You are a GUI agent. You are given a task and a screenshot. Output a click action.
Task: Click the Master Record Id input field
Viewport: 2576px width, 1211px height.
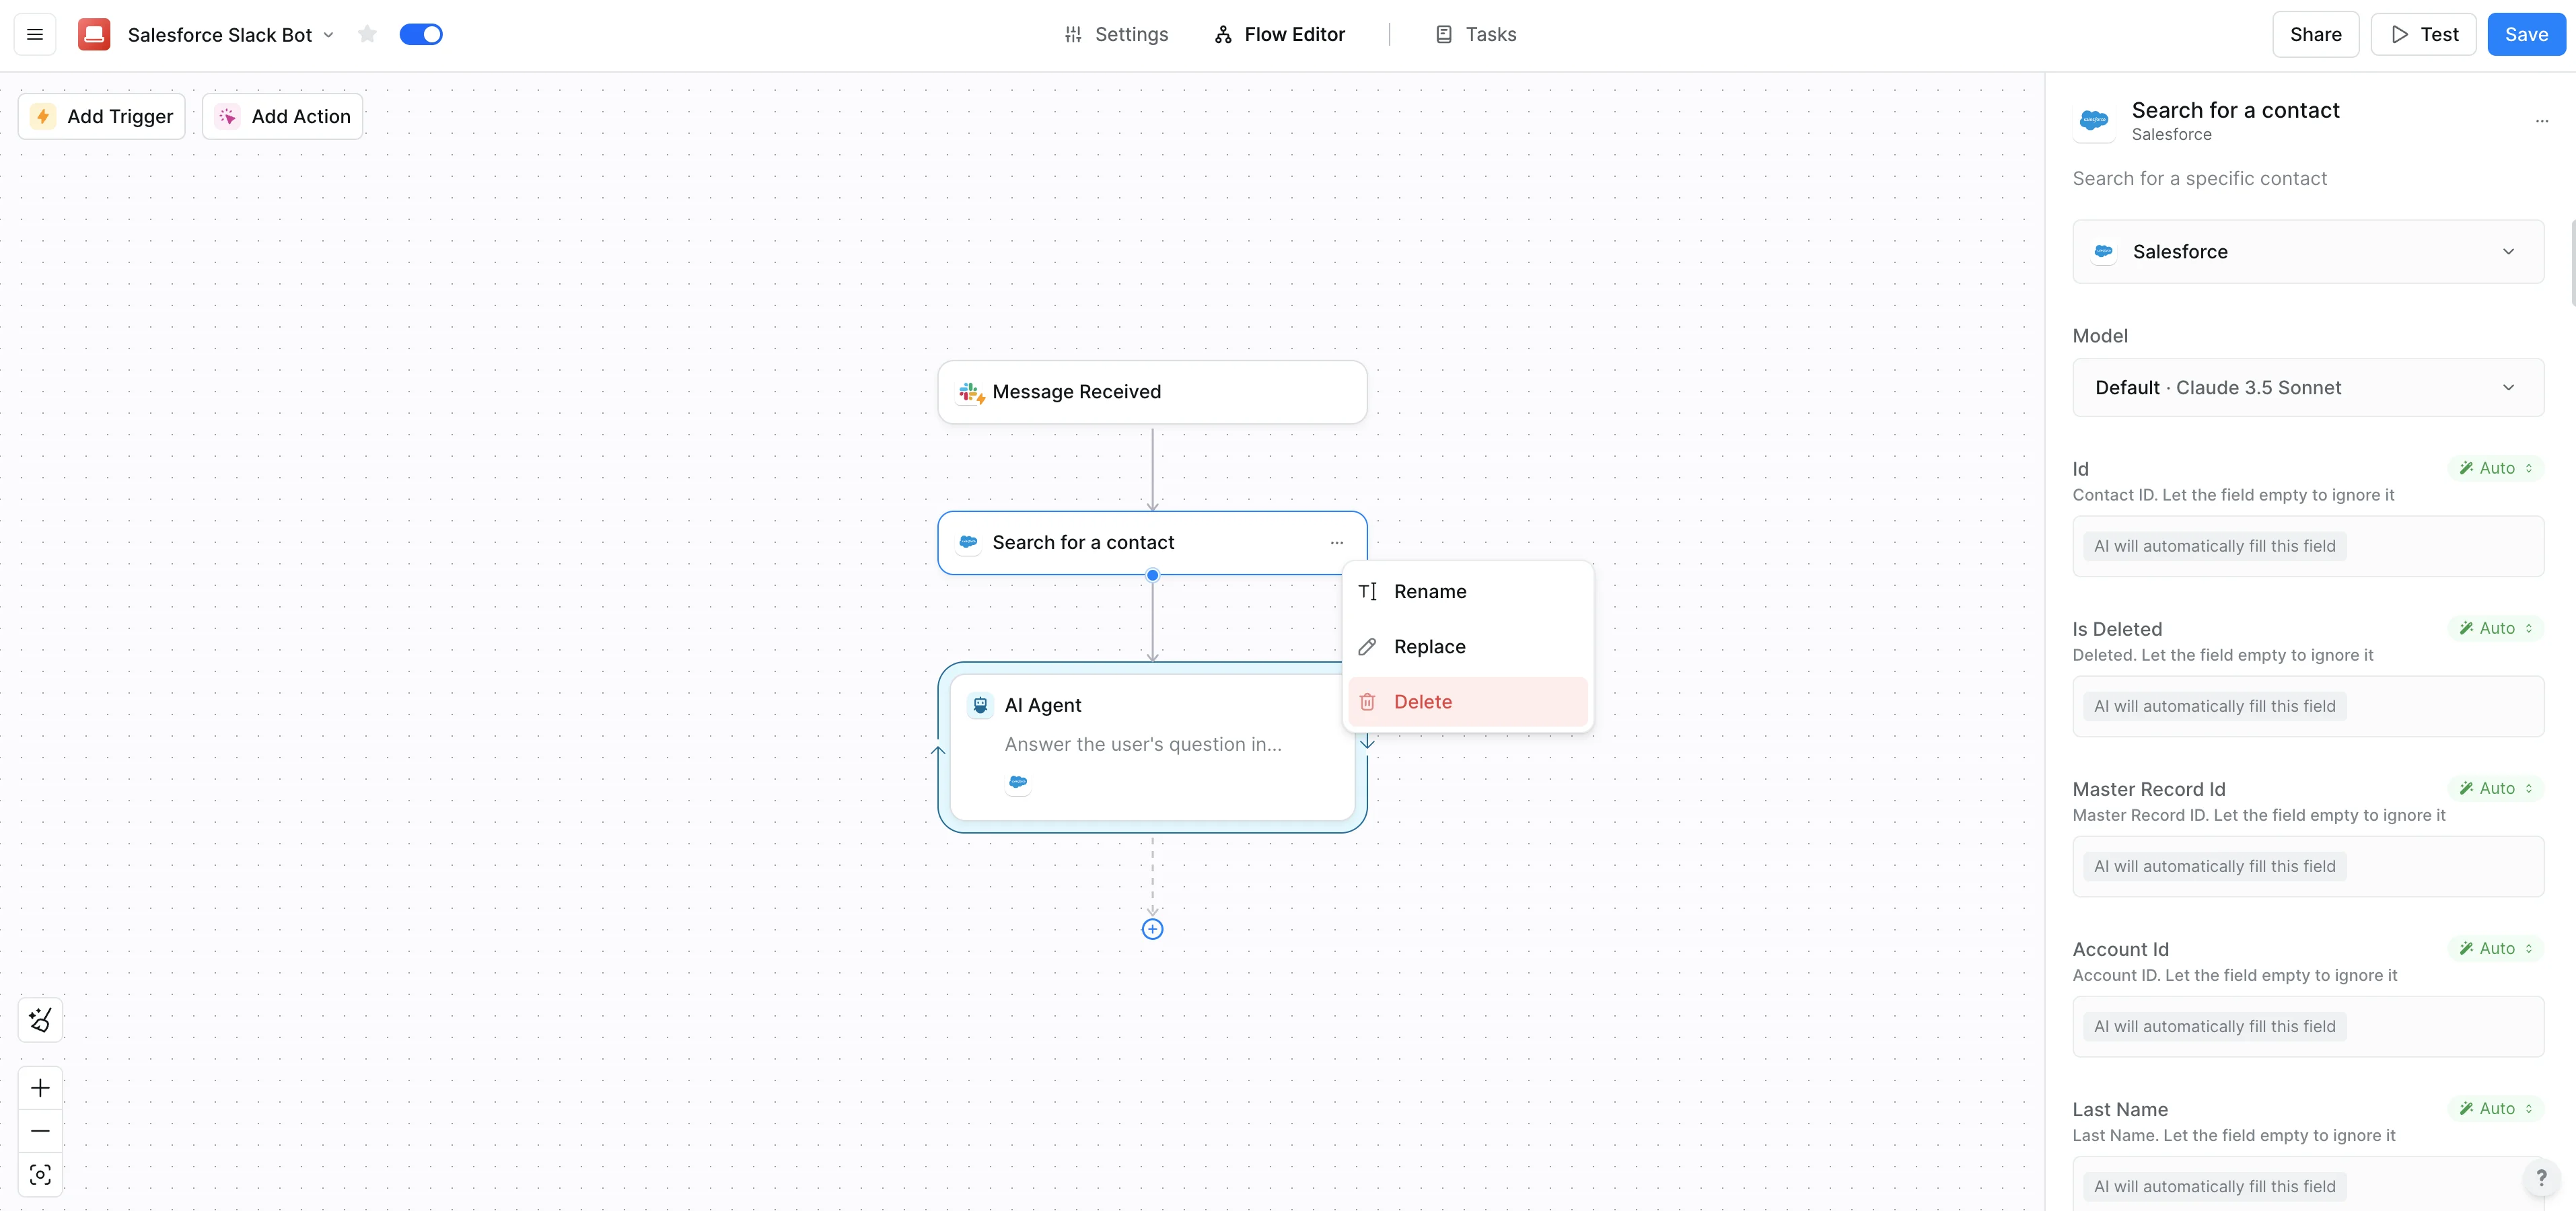point(2307,866)
